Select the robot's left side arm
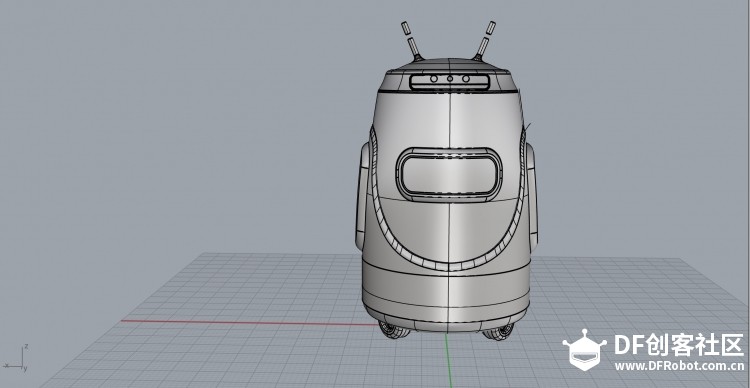The image size is (750, 388). (x=364, y=196)
